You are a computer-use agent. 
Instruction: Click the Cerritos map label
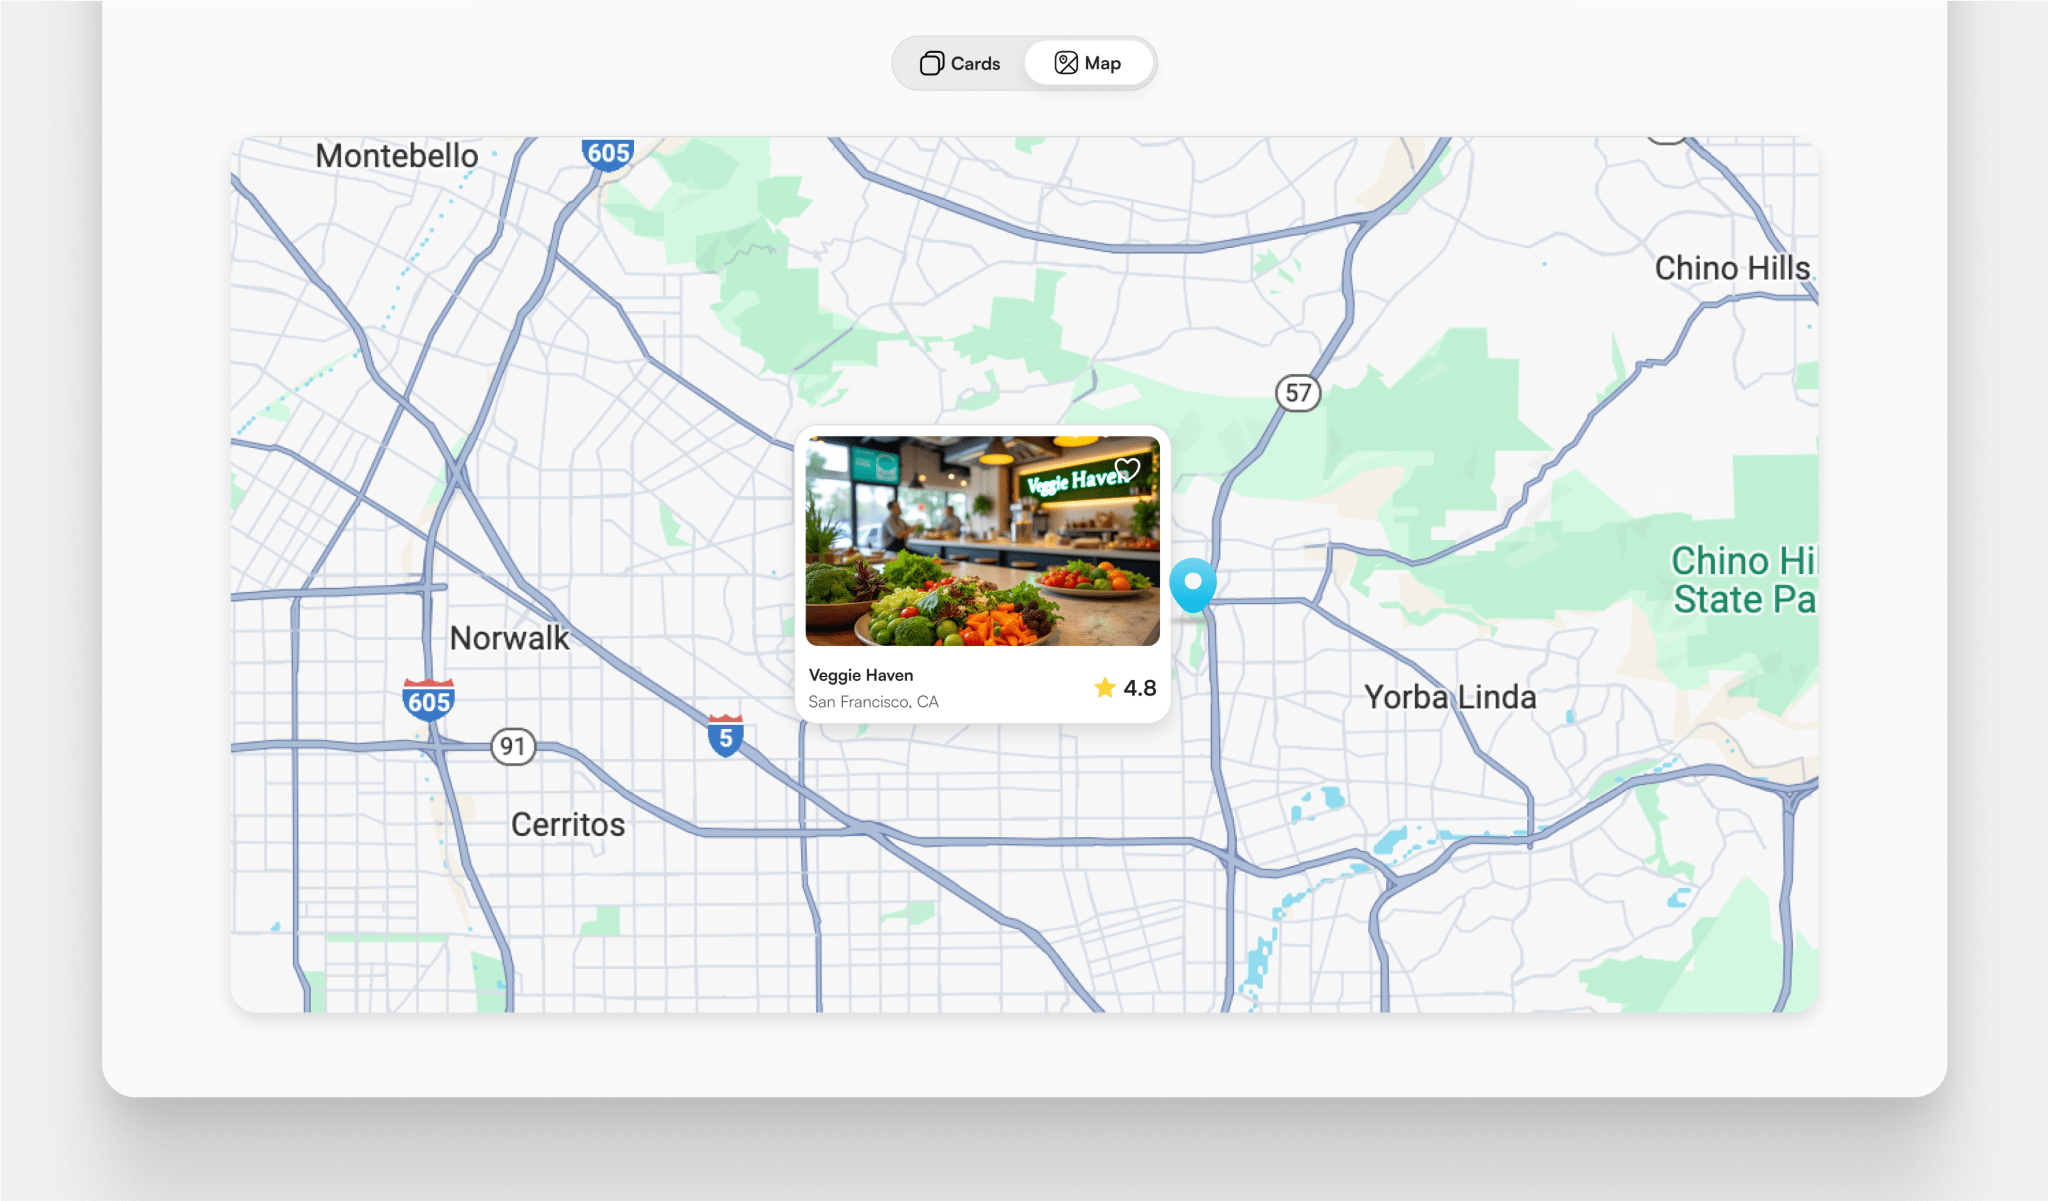[x=568, y=825]
